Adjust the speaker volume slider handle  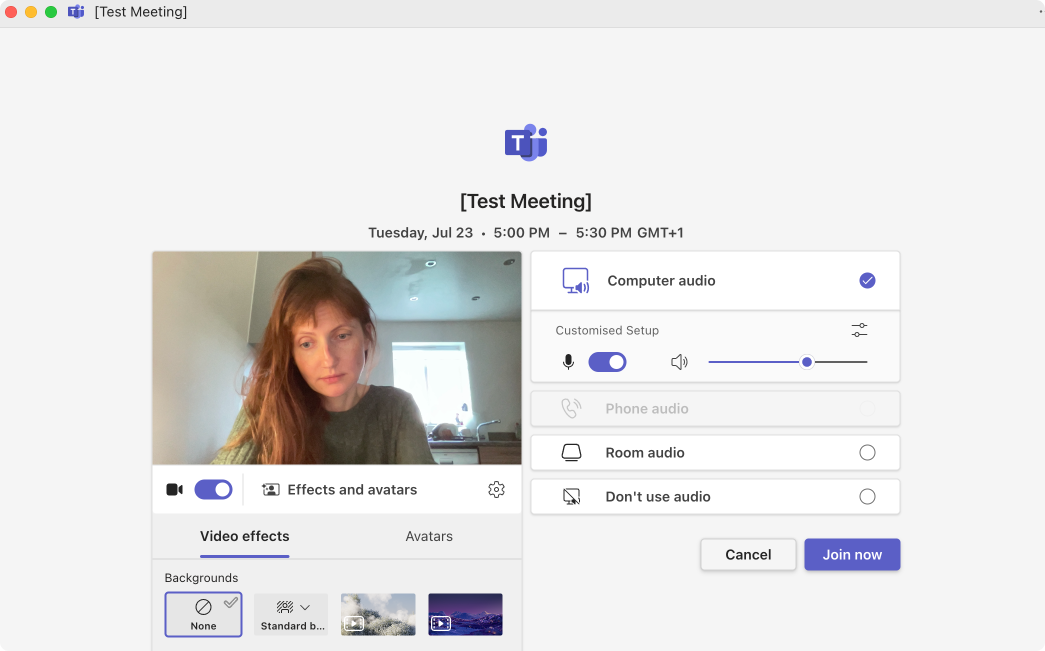(807, 362)
